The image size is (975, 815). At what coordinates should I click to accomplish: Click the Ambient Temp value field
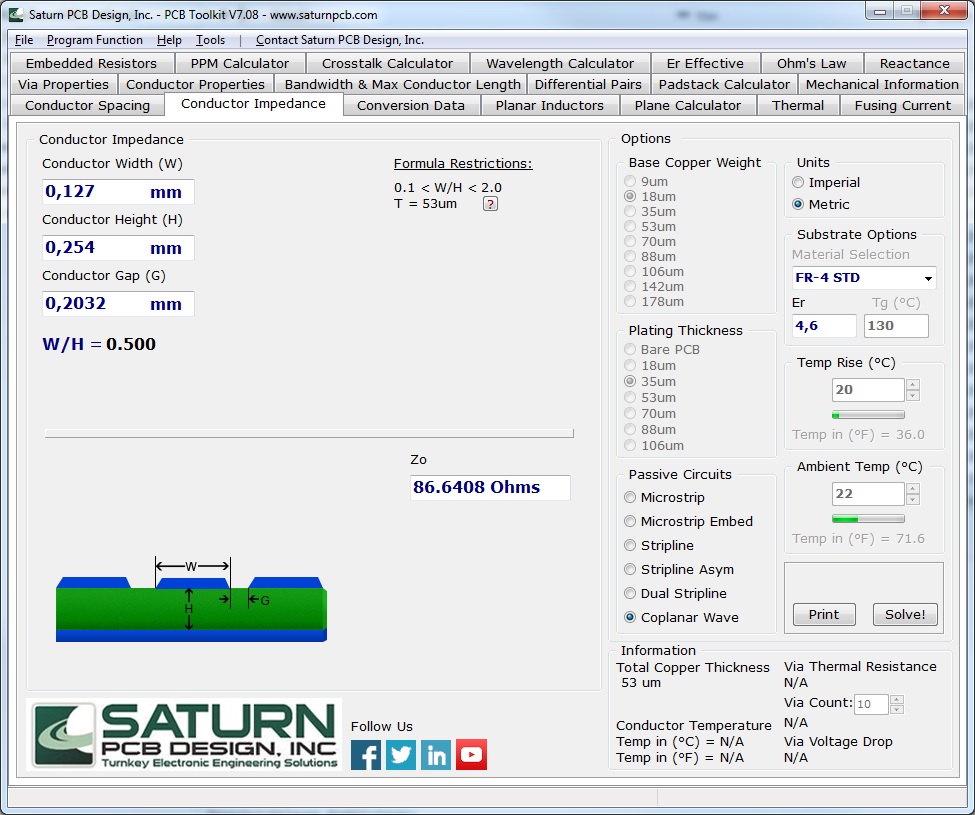(868, 494)
